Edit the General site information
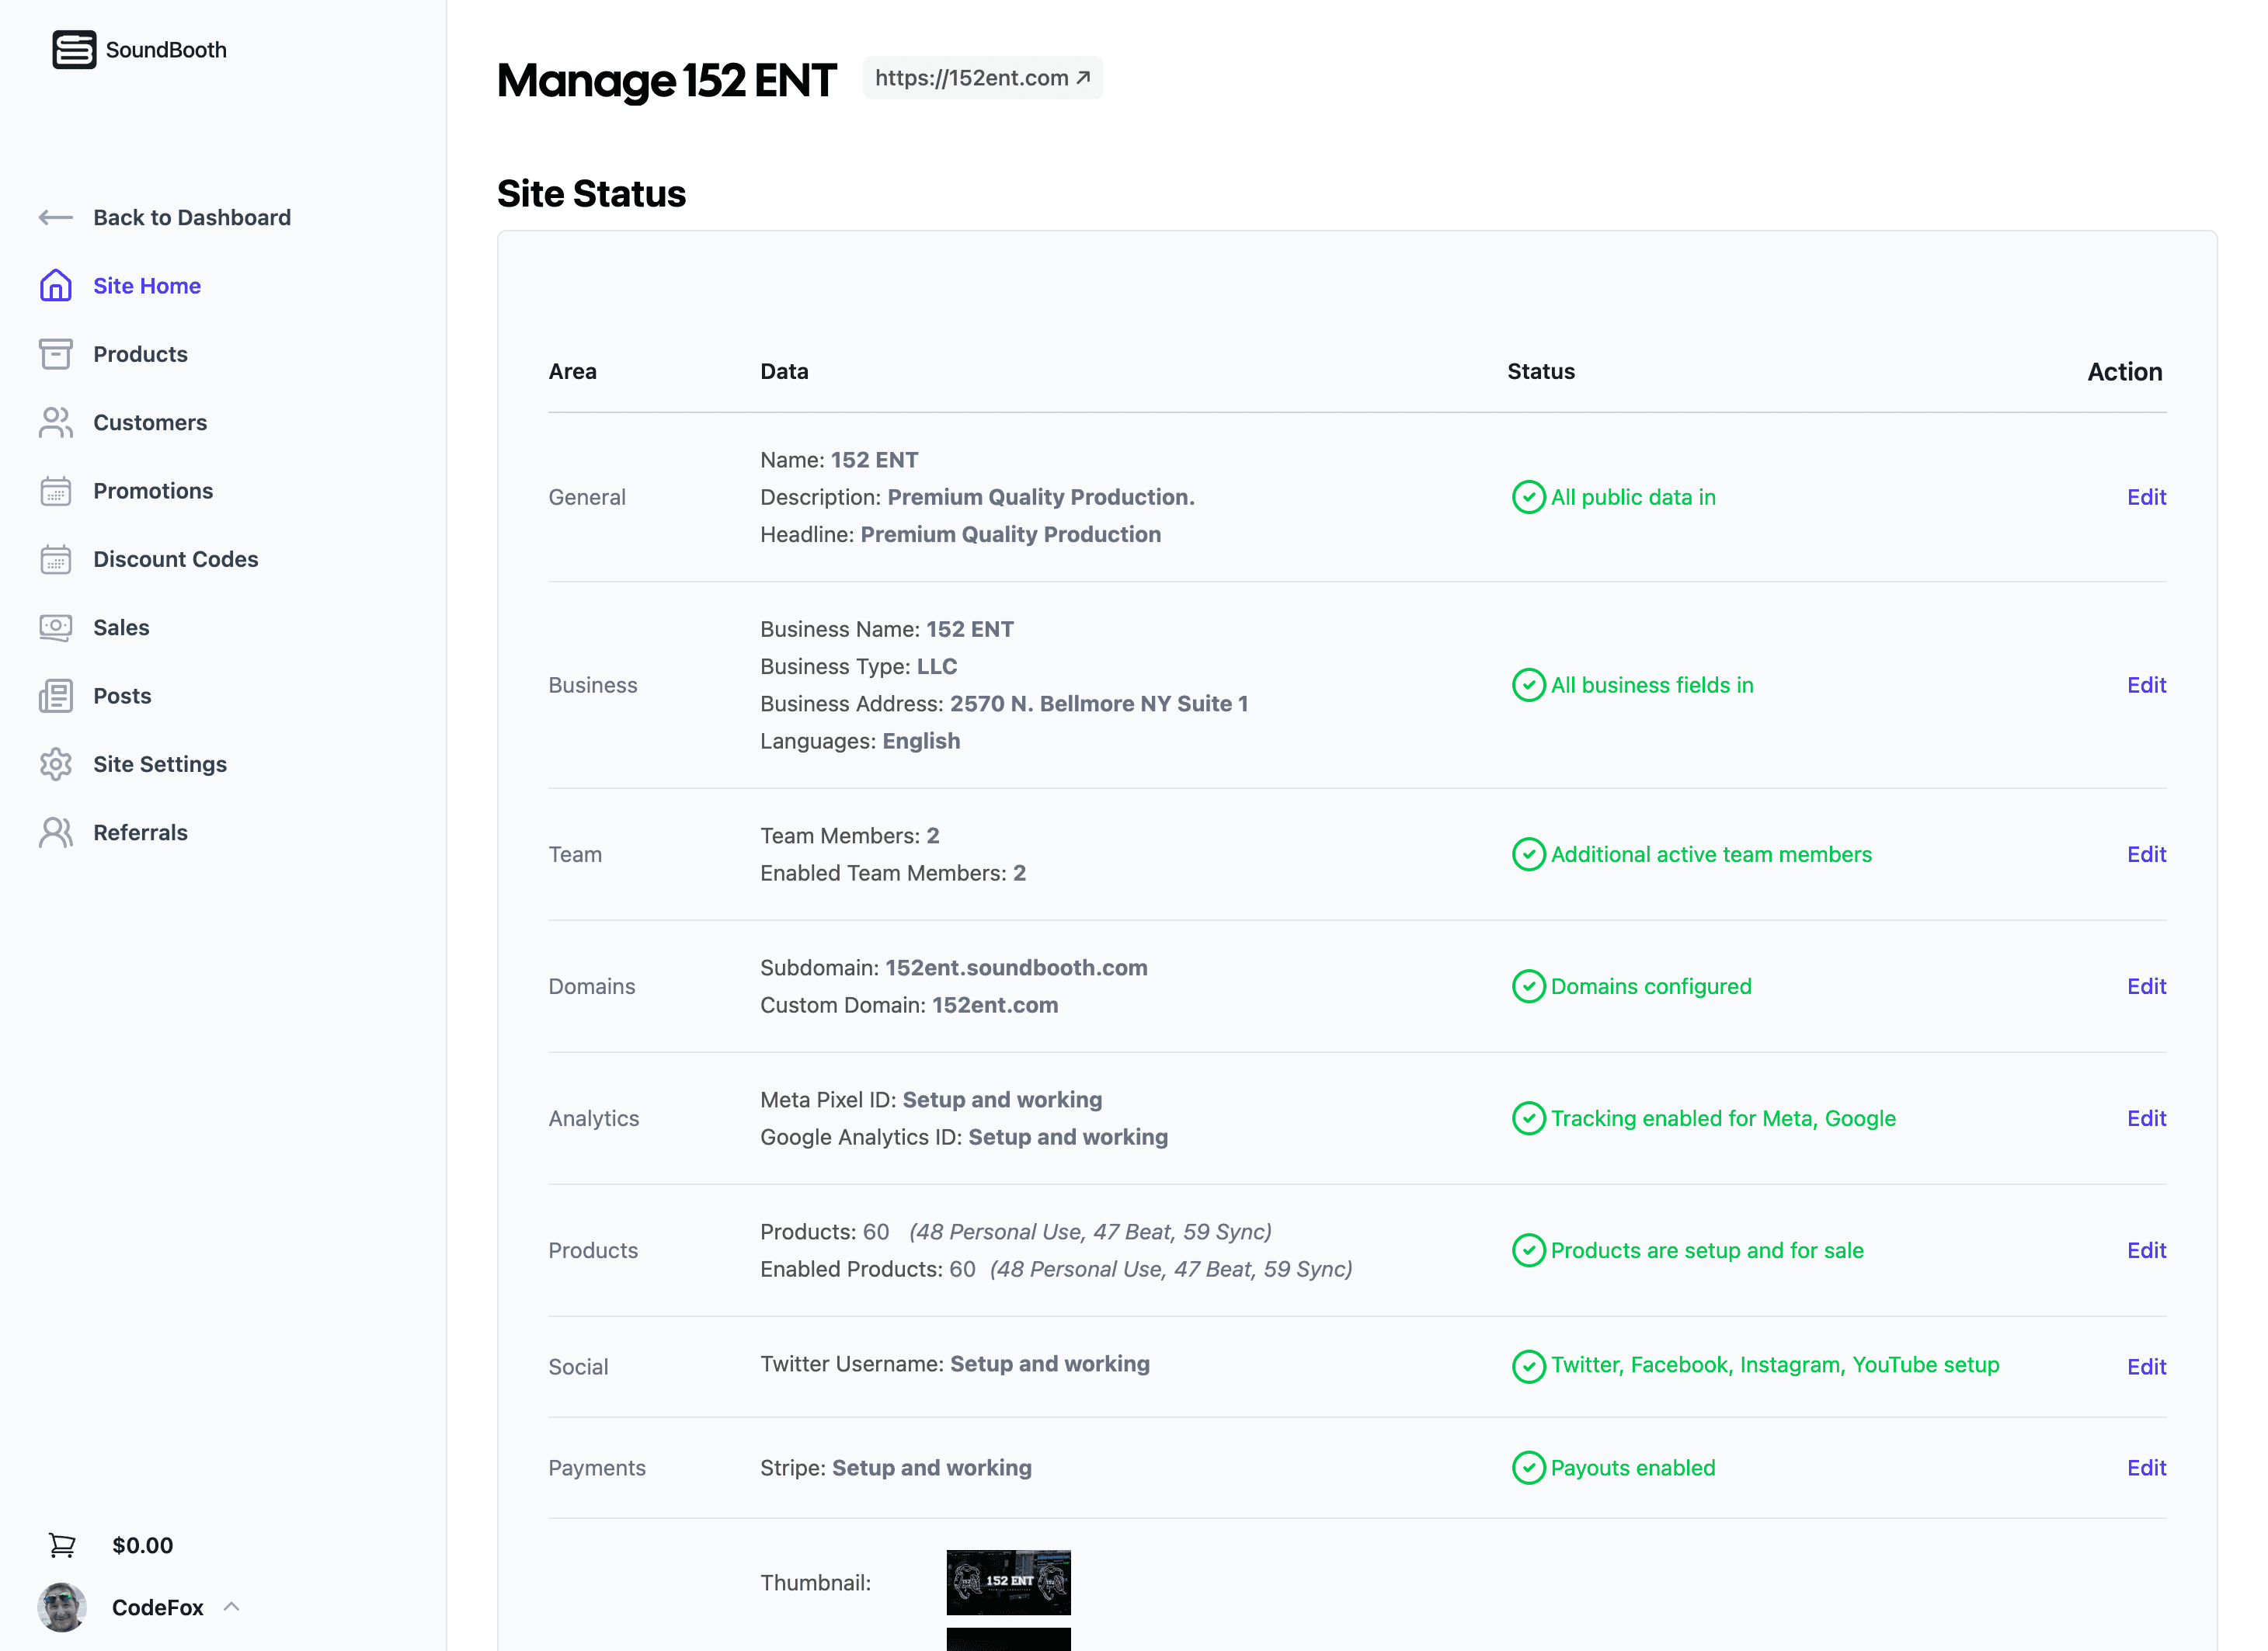 pyautogui.click(x=2146, y=497)
